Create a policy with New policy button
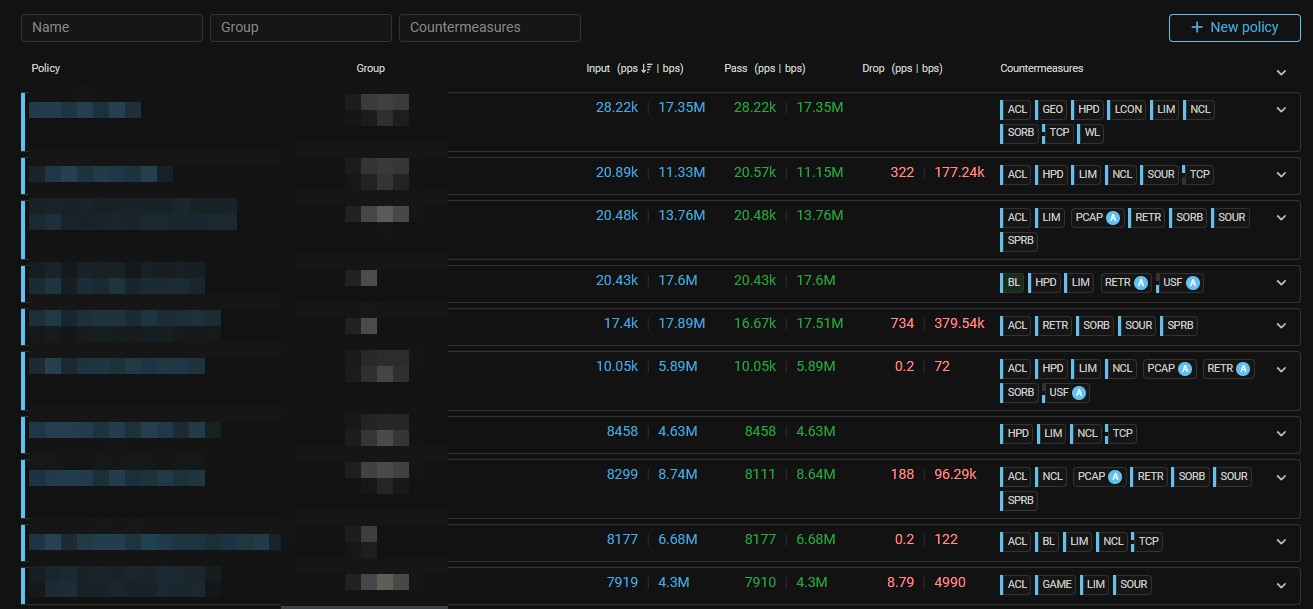Image resolution: width=1313 pixels, height=609 pixels. (x=1234, y=28)
